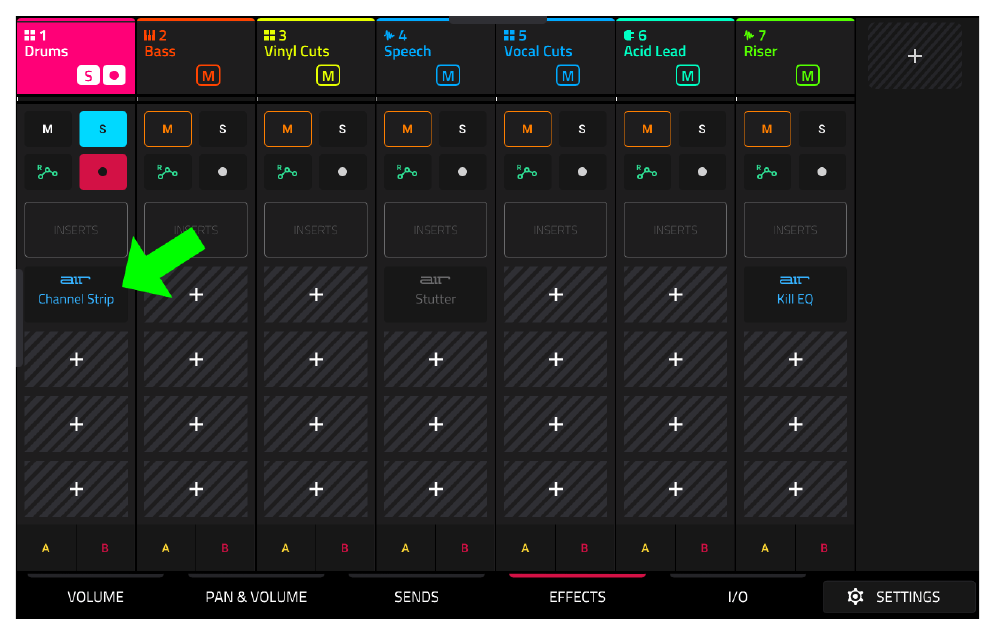Click automation icon on Speech channel
This screenshot has height=636, width=996.
[407, 172]
